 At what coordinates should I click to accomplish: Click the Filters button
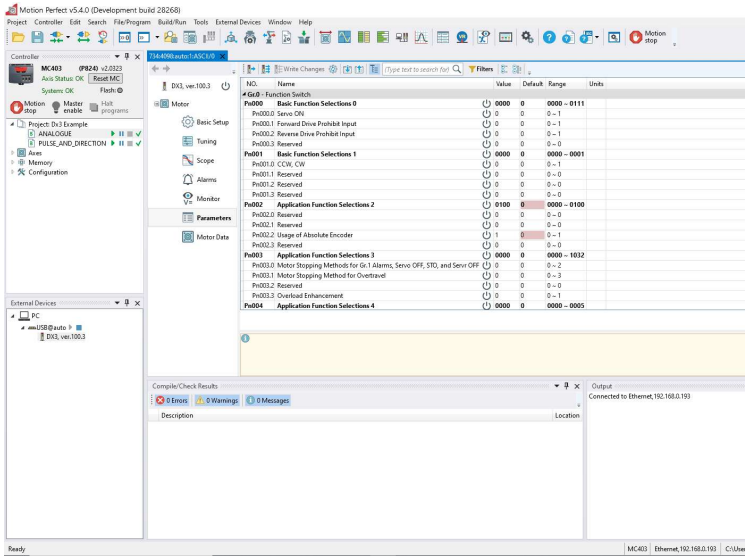tap(481, 69)
